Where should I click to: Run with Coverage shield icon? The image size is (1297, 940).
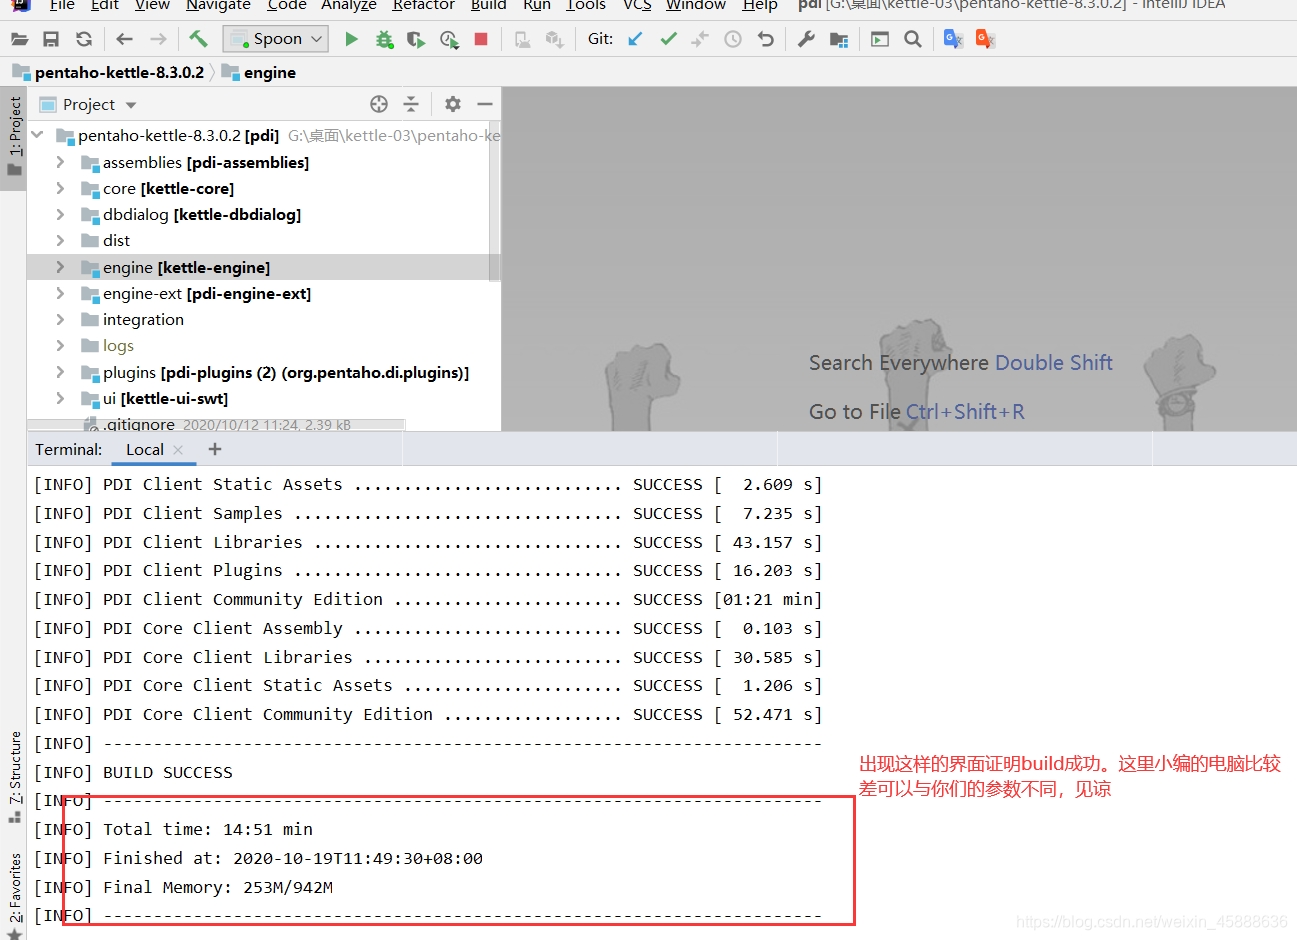(x=416, y=39)
